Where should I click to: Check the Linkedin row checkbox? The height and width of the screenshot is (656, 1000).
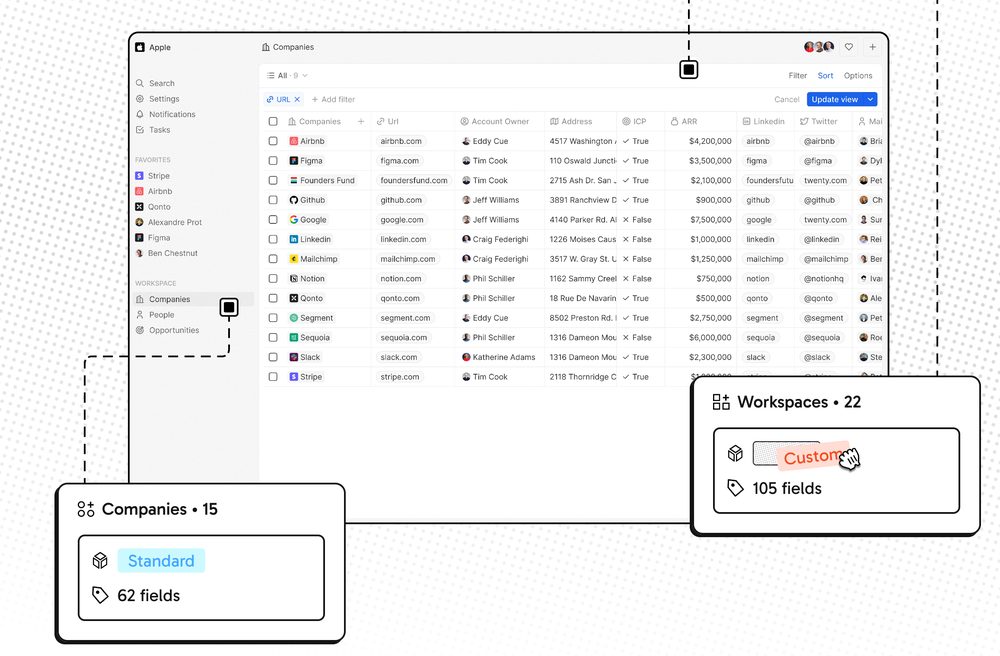[273, 239]
